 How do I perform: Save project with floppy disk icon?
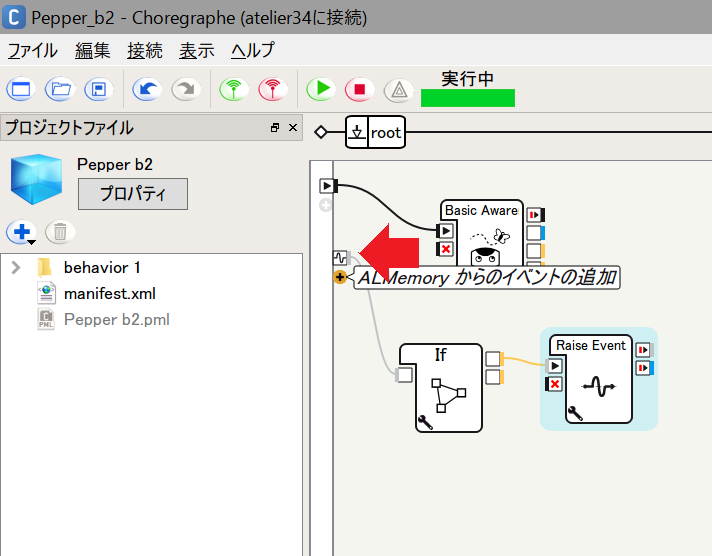tap(99, 89)
